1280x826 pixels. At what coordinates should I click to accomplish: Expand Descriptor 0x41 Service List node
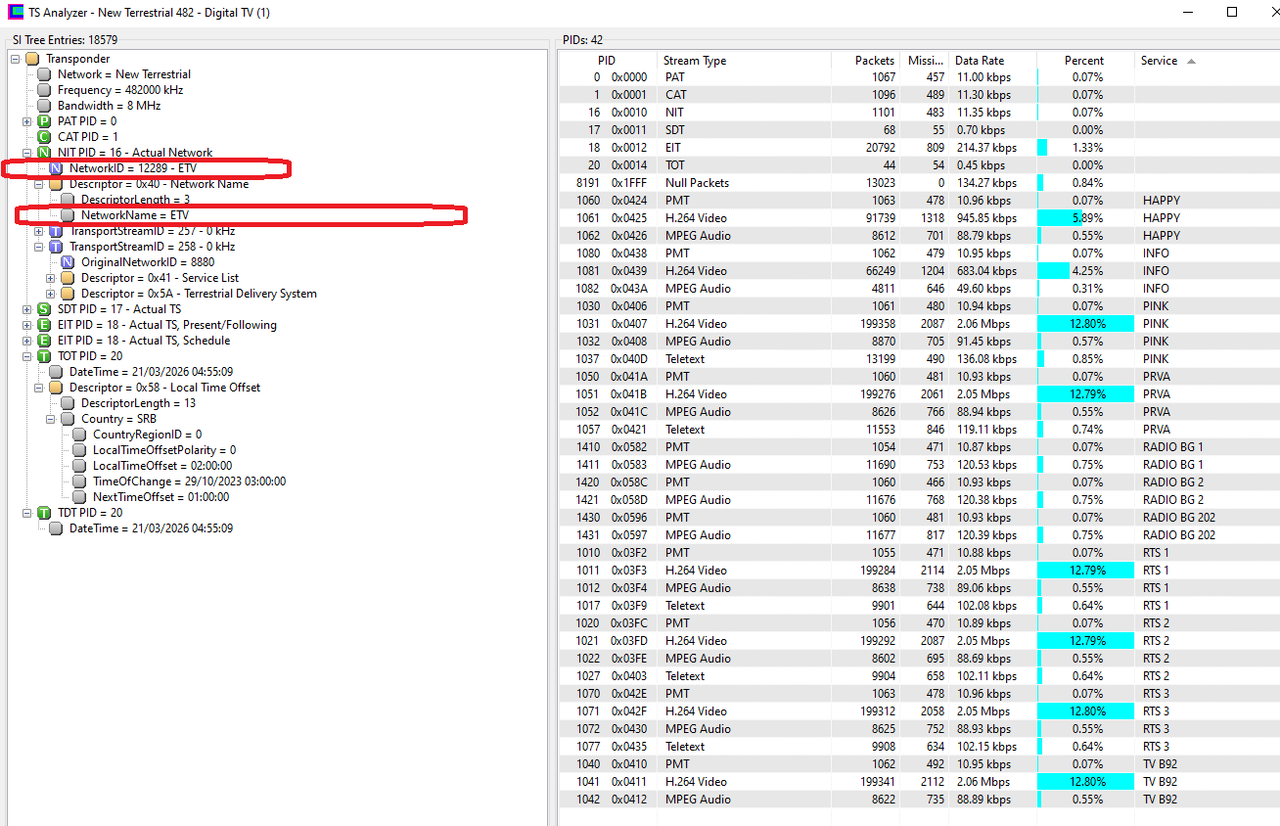pos(51,278)
